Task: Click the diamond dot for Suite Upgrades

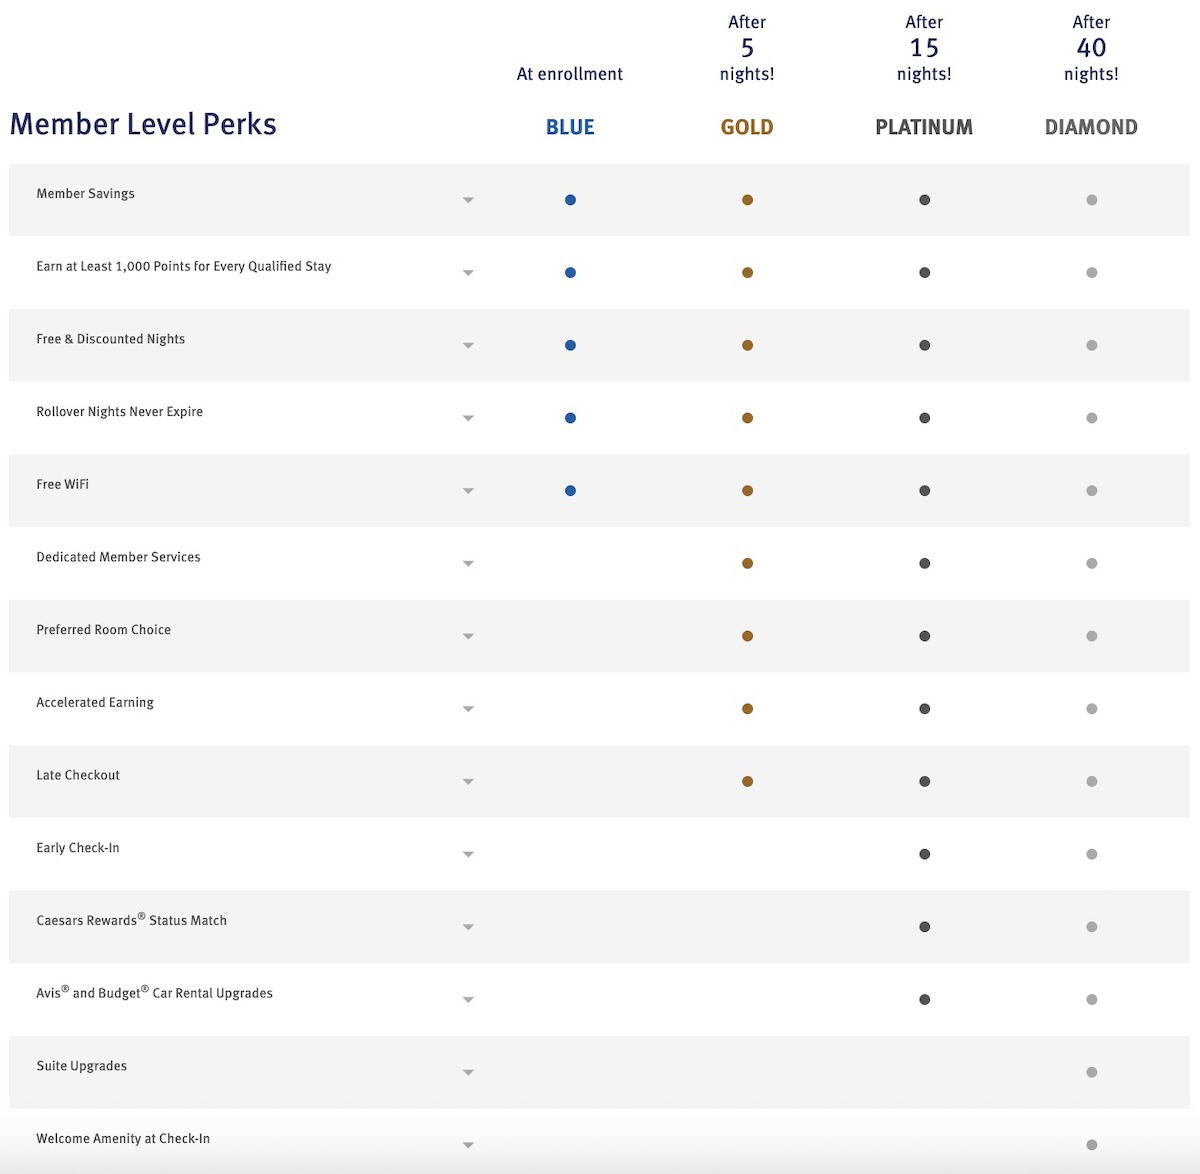Action: click(1091, 1072)
